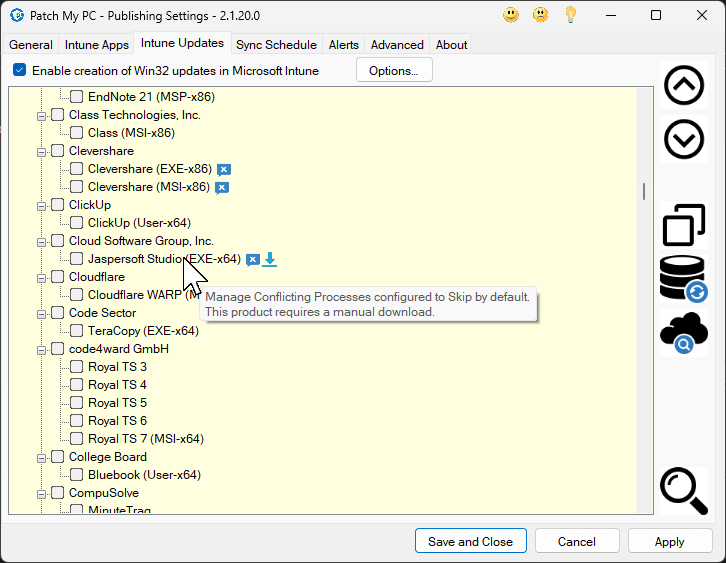Click the overlapping squares icon in the sidebar
This screenshot has width=726, height=563.
click(684, 225)
